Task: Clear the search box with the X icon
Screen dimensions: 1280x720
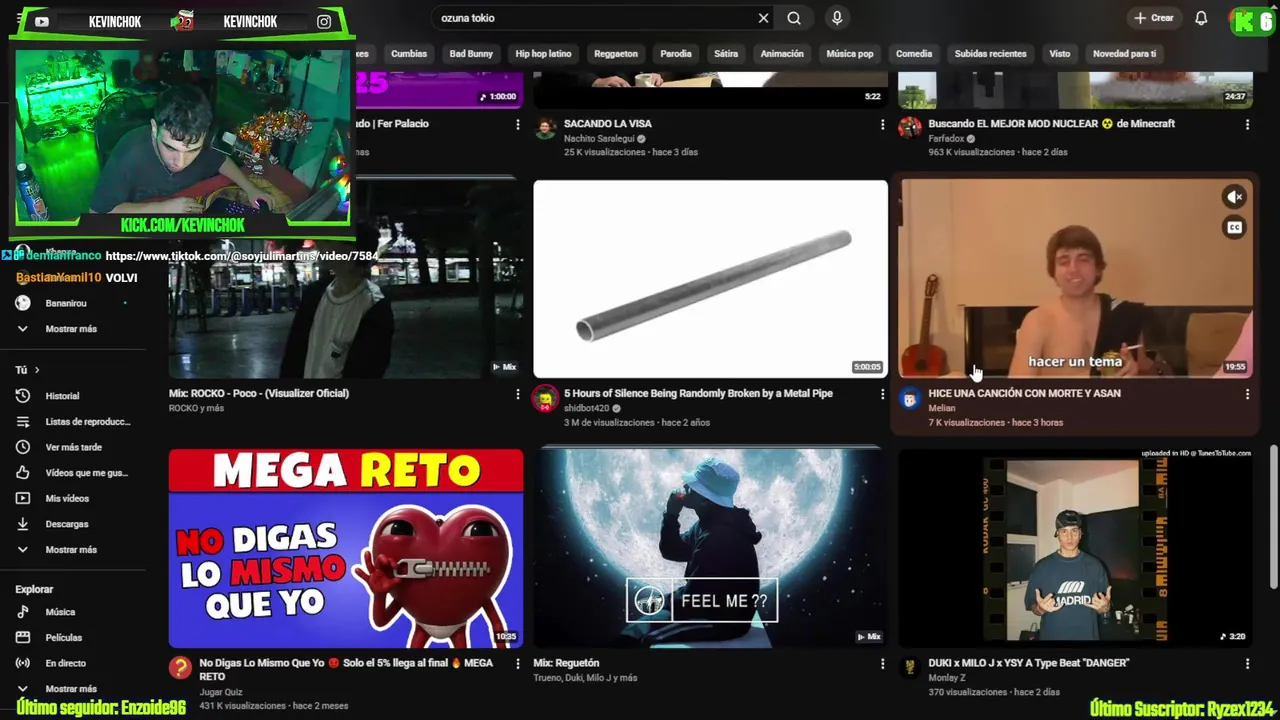Action: tap(763, 18)
